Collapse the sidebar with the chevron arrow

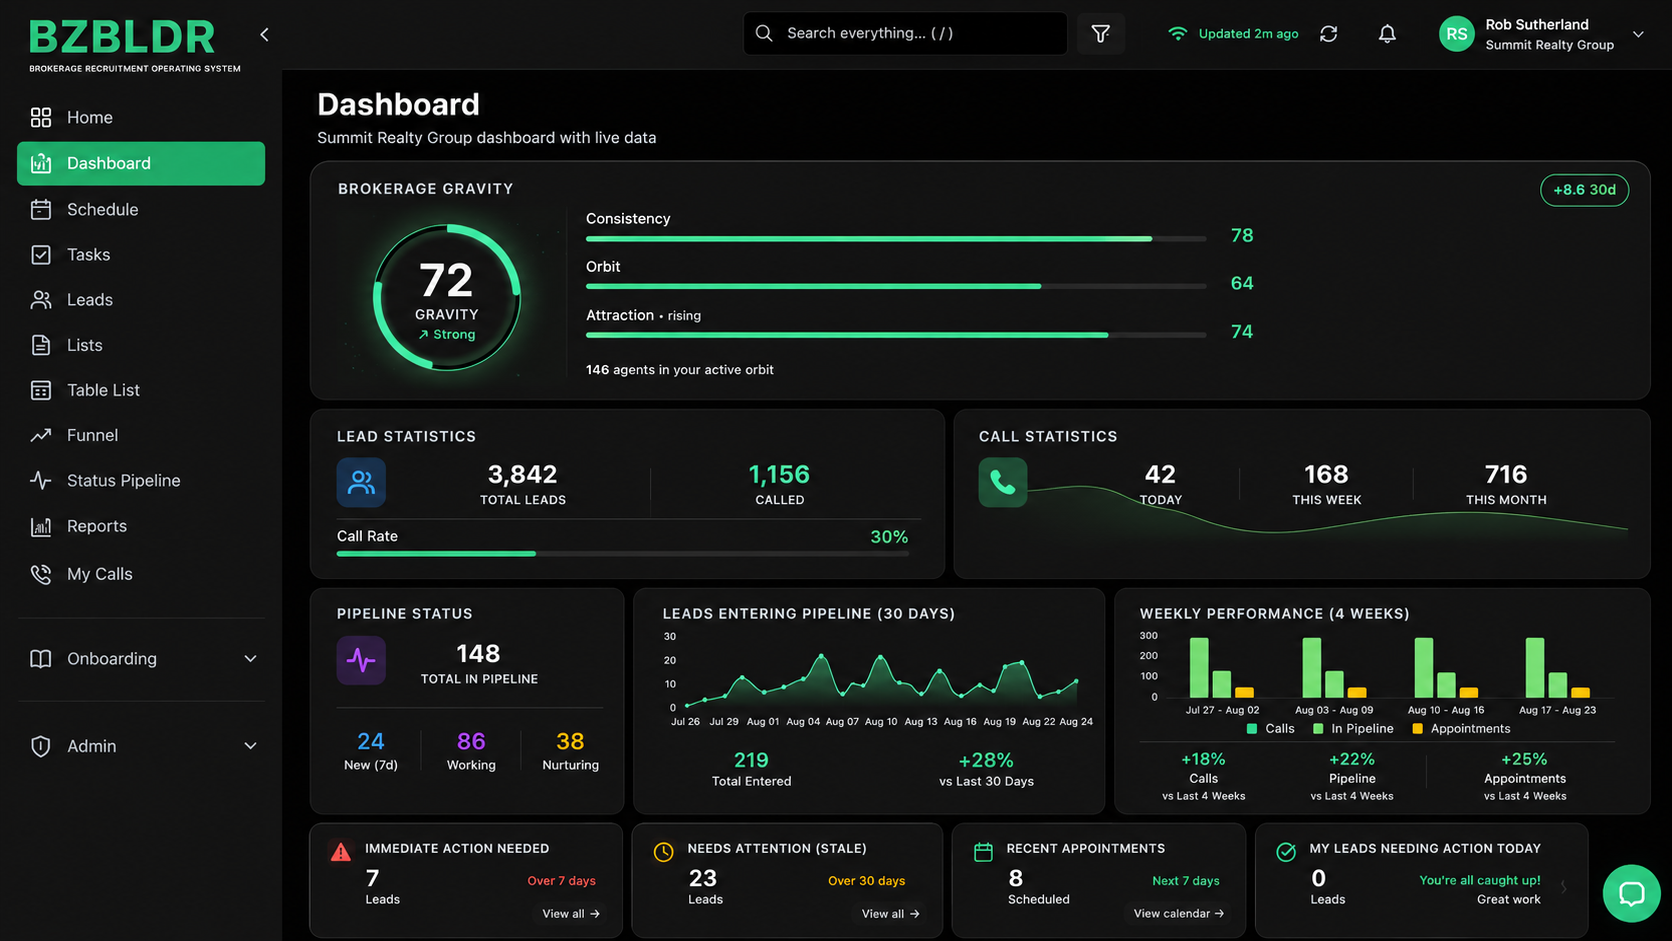pyautogui.click(x=264, y=34)
